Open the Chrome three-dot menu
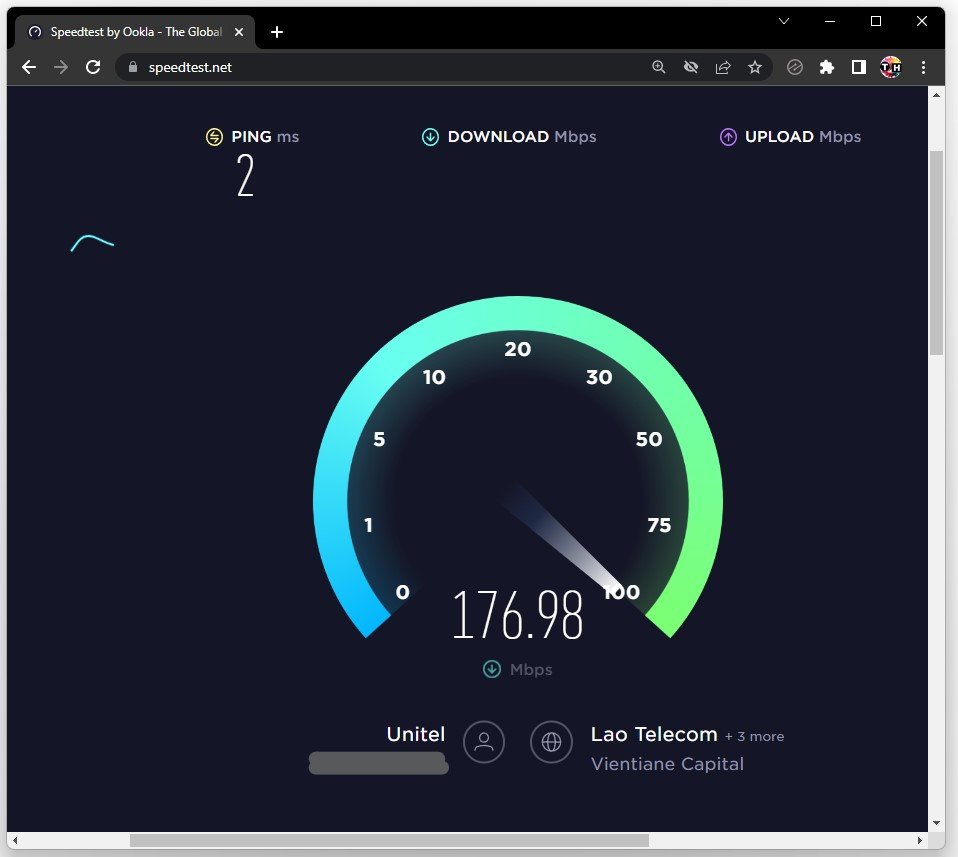 coord(923,67)
